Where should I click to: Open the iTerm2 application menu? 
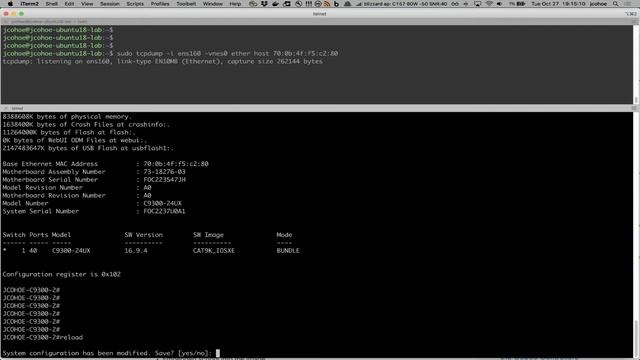click(x=29, y=4)
